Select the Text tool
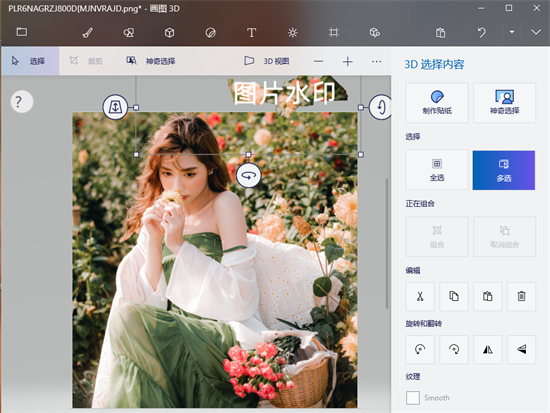Image resolution: width=550 pixels, height=413 pixels. pos(251,33)
